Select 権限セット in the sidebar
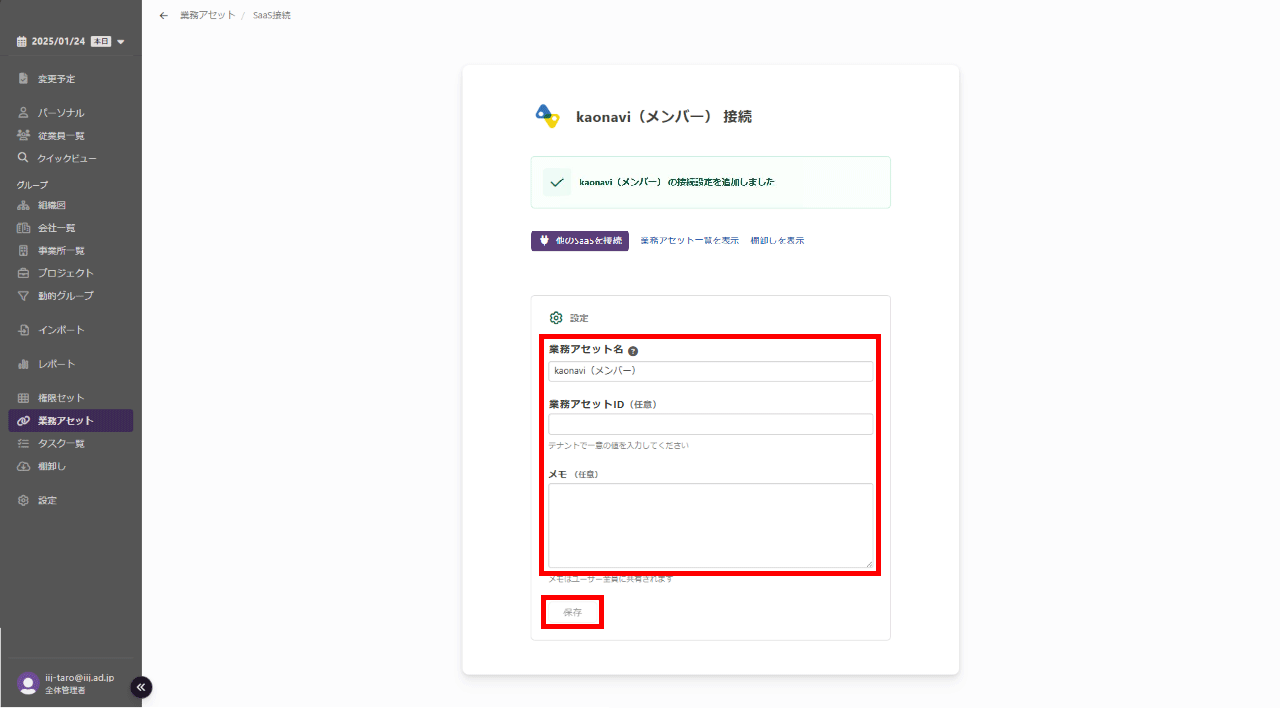1280x708 pixels. (x=60, y=398)
